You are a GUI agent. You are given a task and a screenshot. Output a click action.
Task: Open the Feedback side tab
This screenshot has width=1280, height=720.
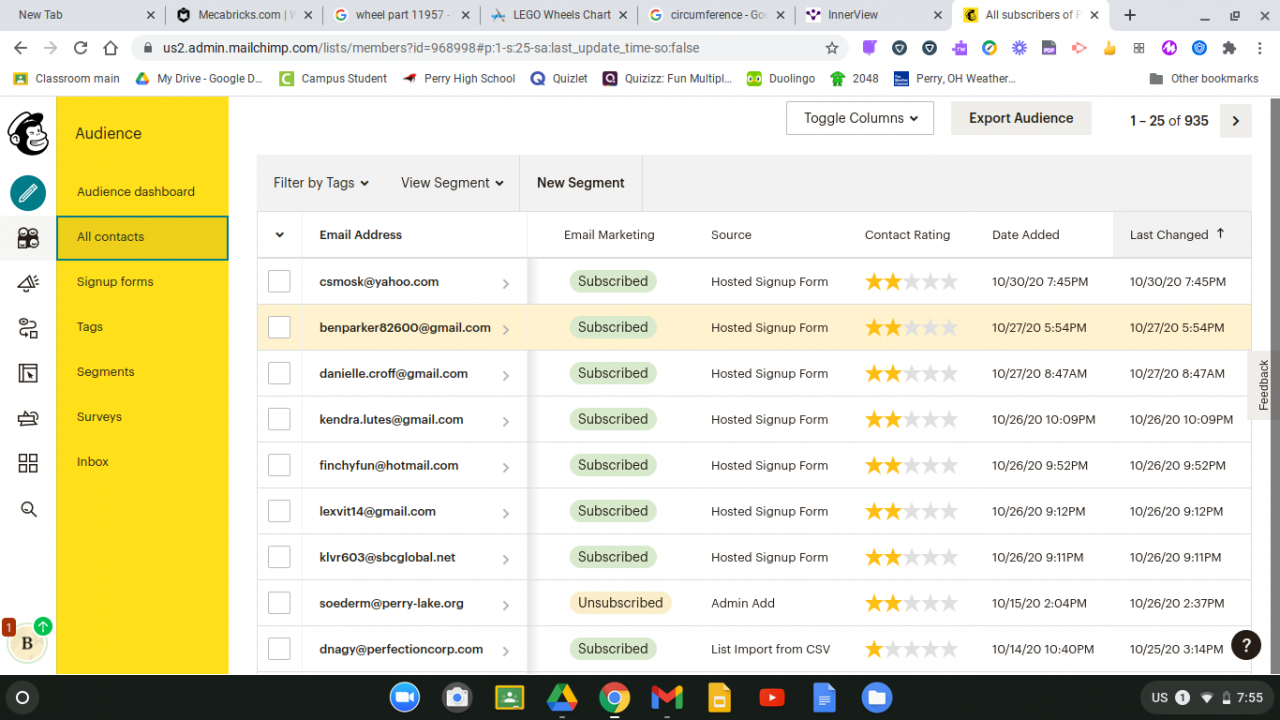[x=1263, y=385]
